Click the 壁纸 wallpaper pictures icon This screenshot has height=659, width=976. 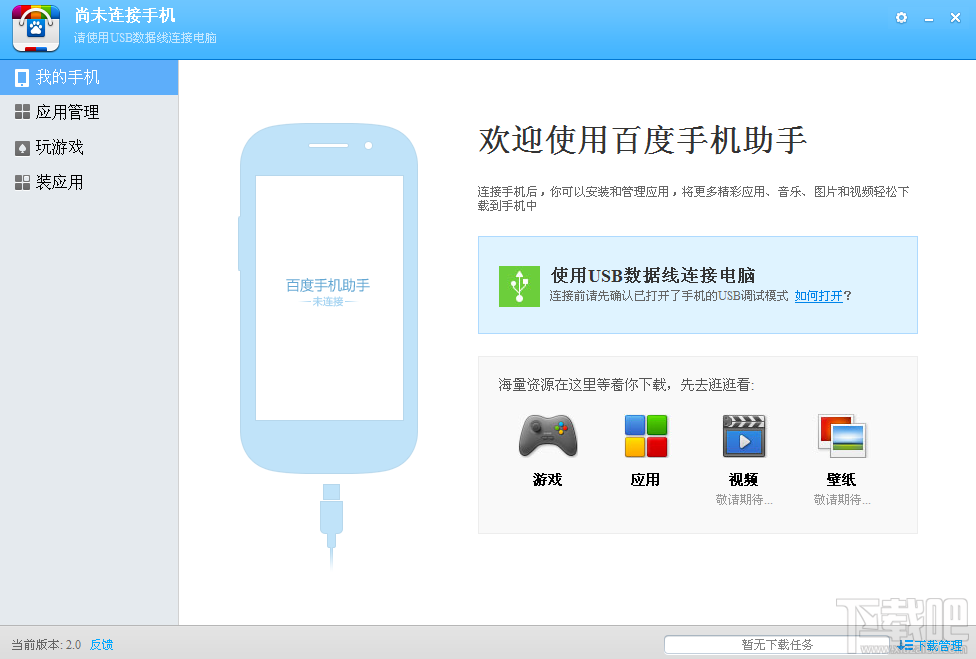click(842, 436)
